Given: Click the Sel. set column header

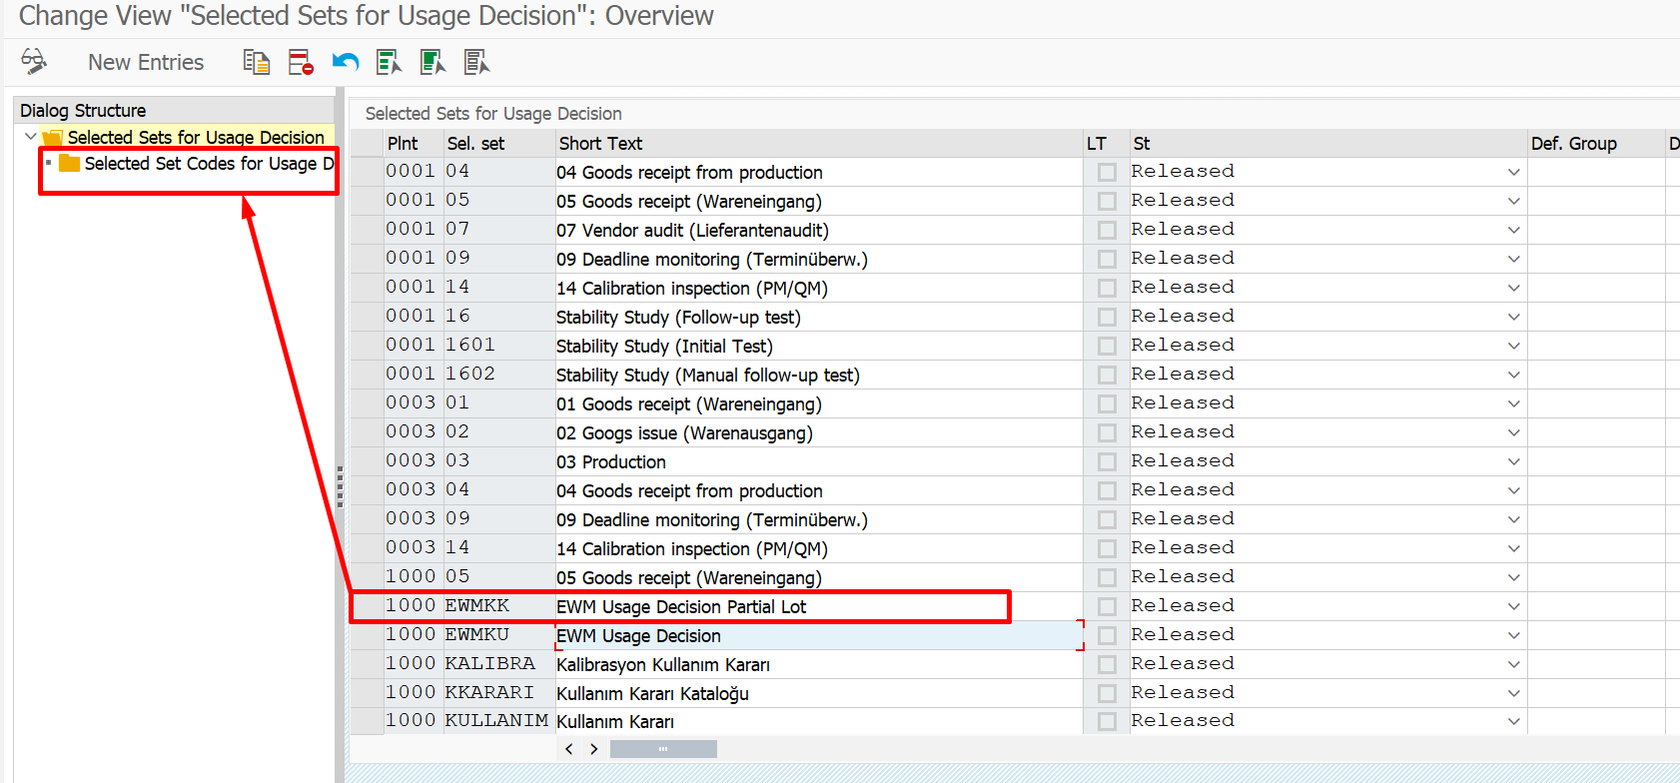Looking at the screenshot, I should click(499, 143).
